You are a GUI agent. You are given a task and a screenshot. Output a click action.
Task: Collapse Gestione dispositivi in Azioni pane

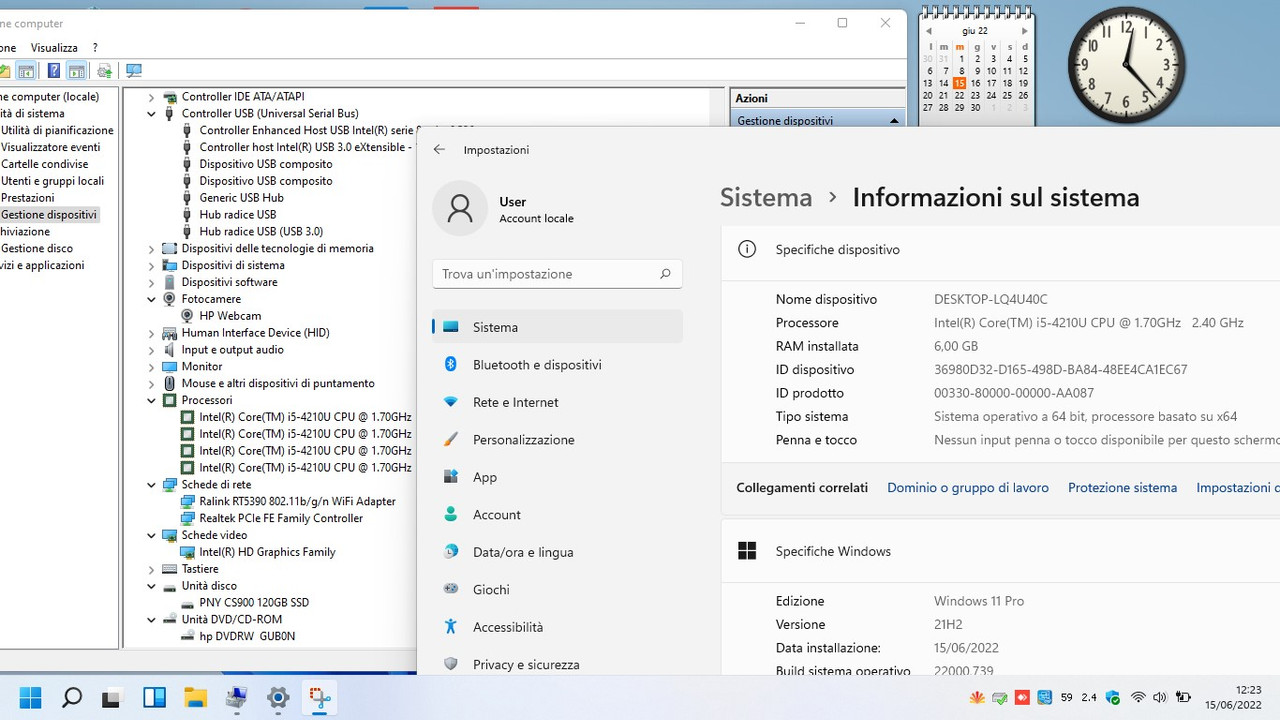[893, 121]
